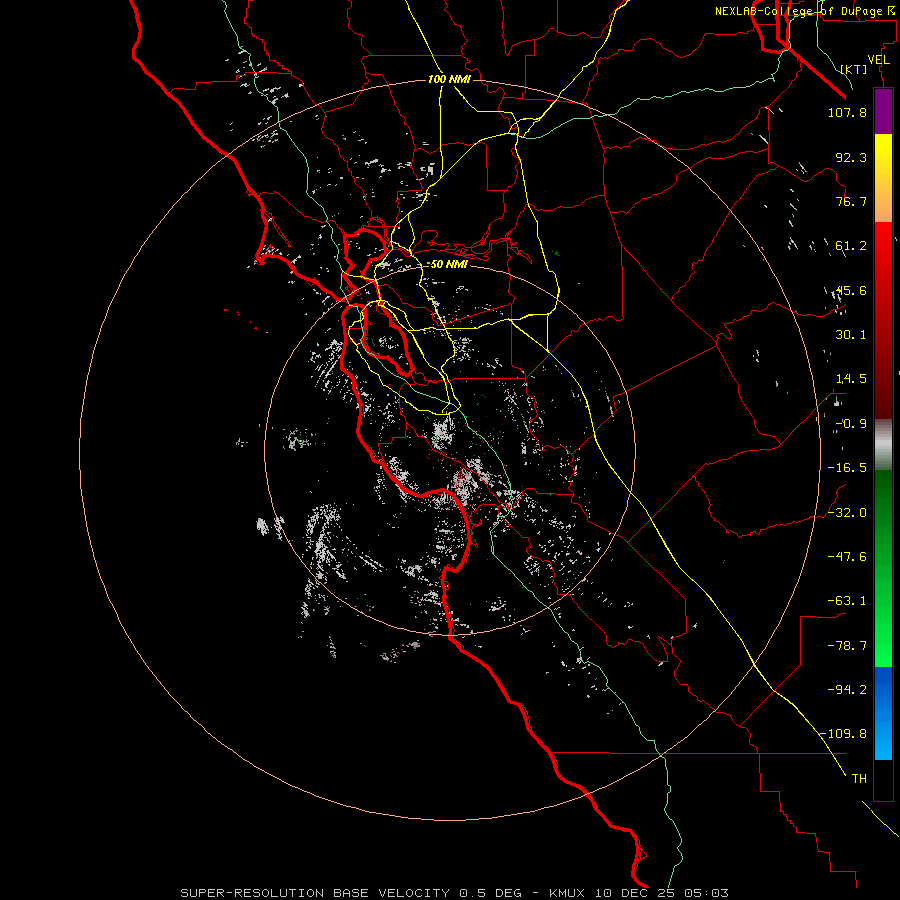Click the -47.6 velocity scale value
The height and width of the screenshot is (900, 900).
pyautogui.click(x=847, y=557)
